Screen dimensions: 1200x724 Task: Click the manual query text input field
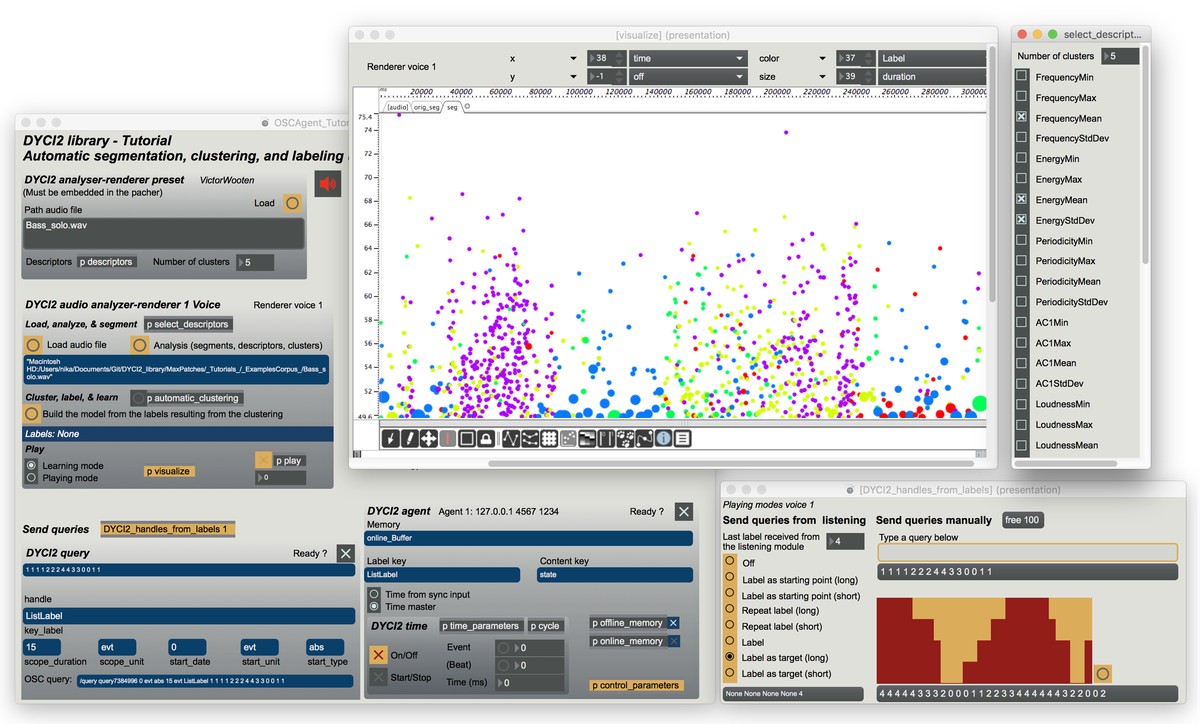point(1027,552)
